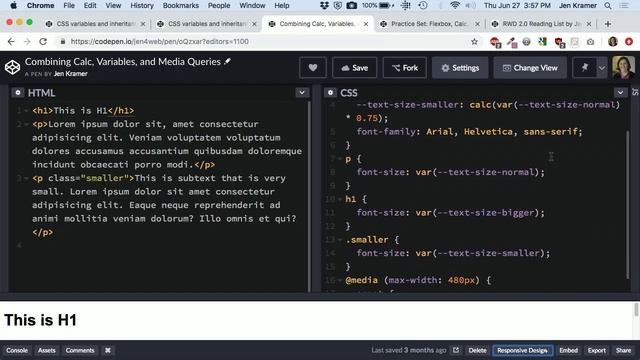The image size is (640, 360).
Task: Export the pen
Action: pos(596,350)
